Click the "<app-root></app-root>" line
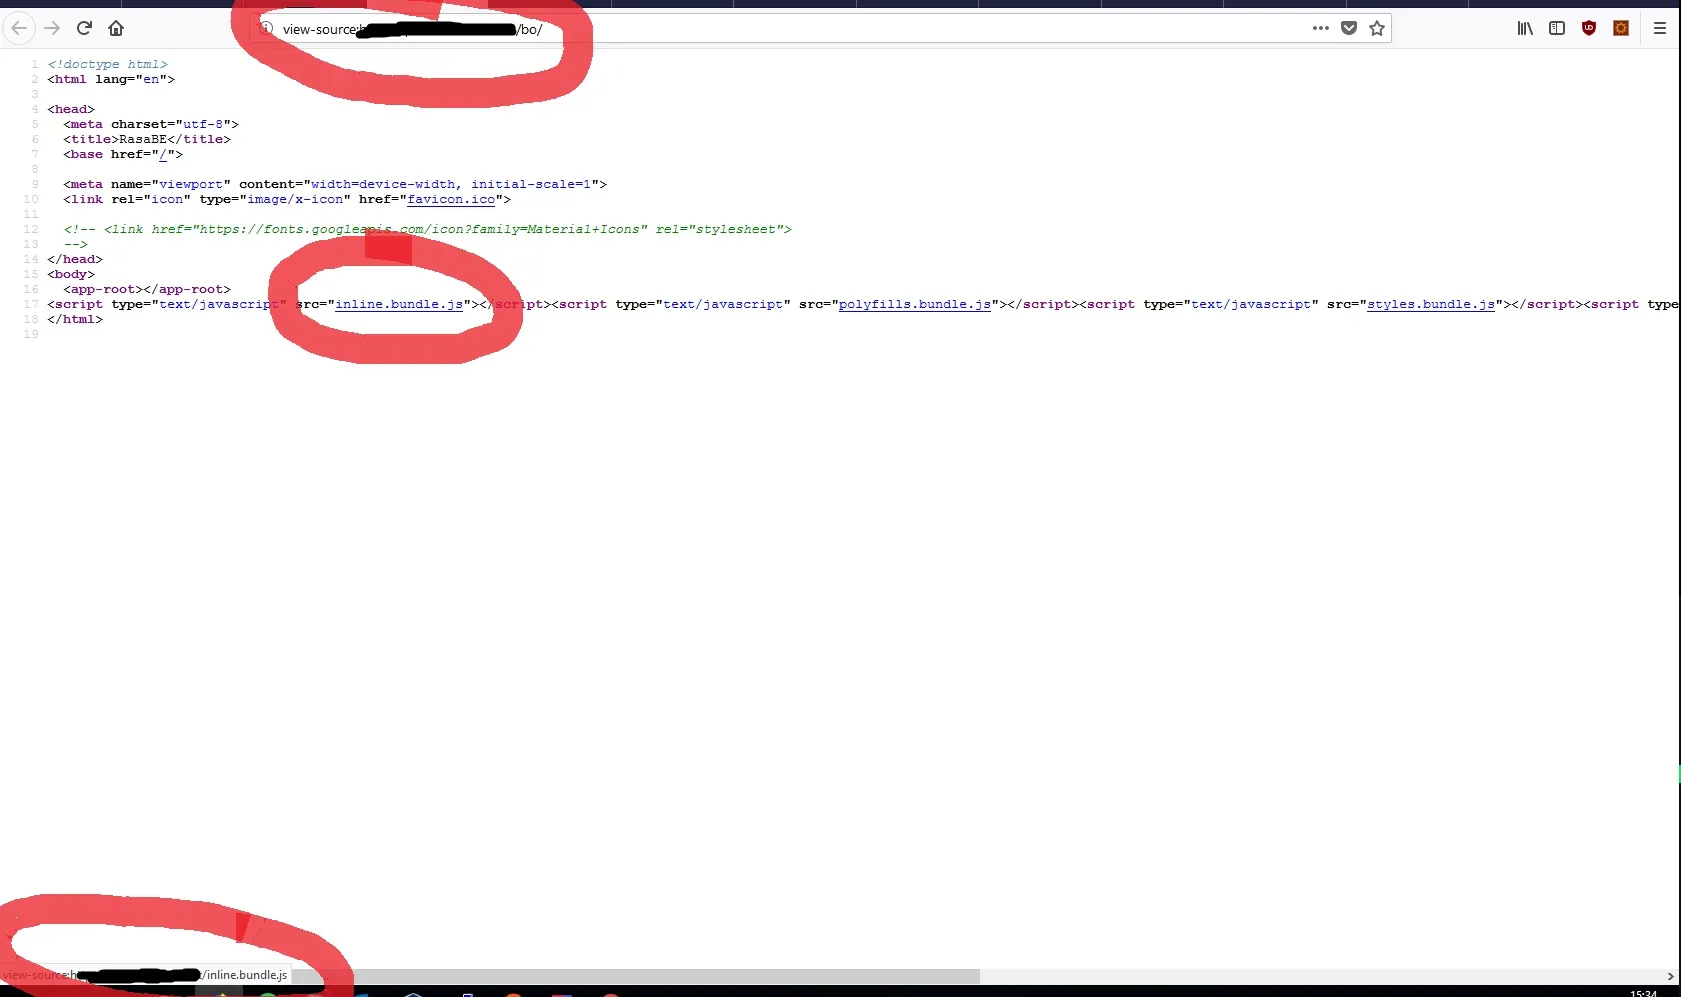 [x=147, y=289]
